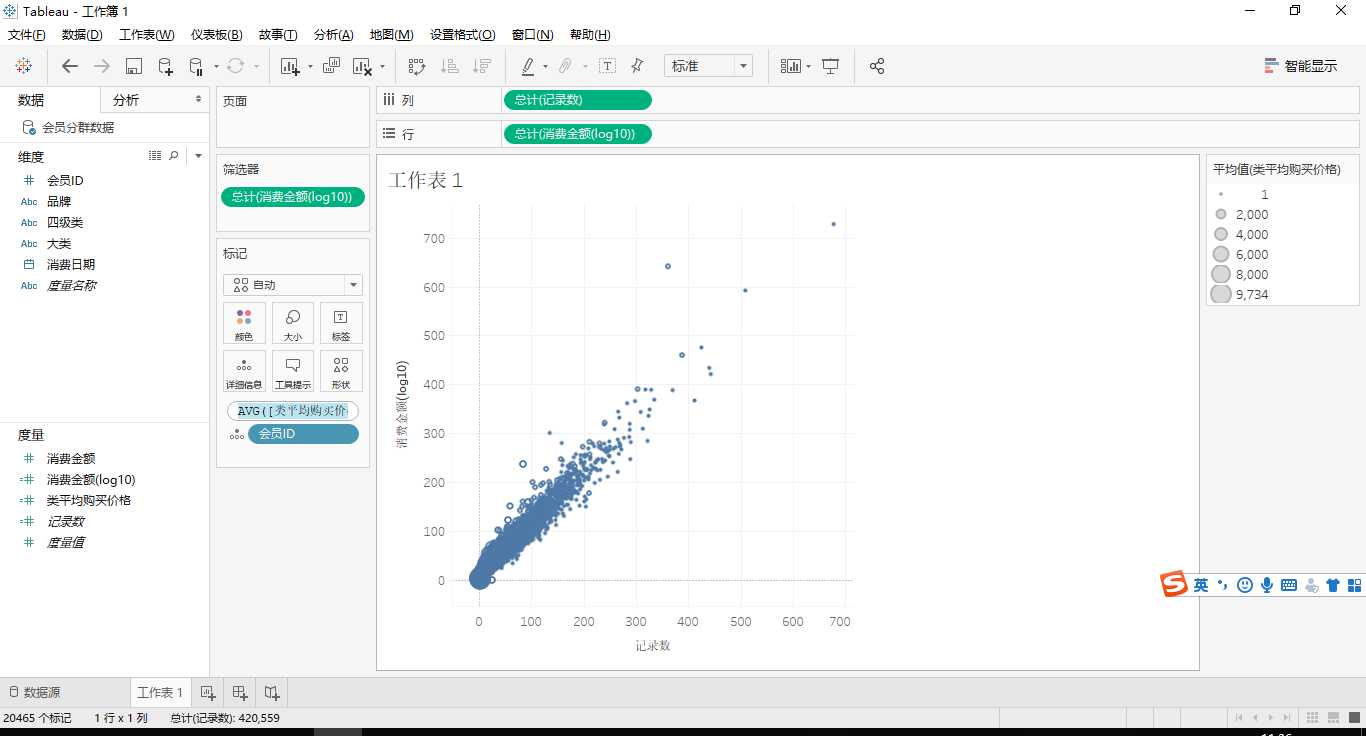
Task: Click the 会员ID pill in marks card
Action: [x=303, y=434]
